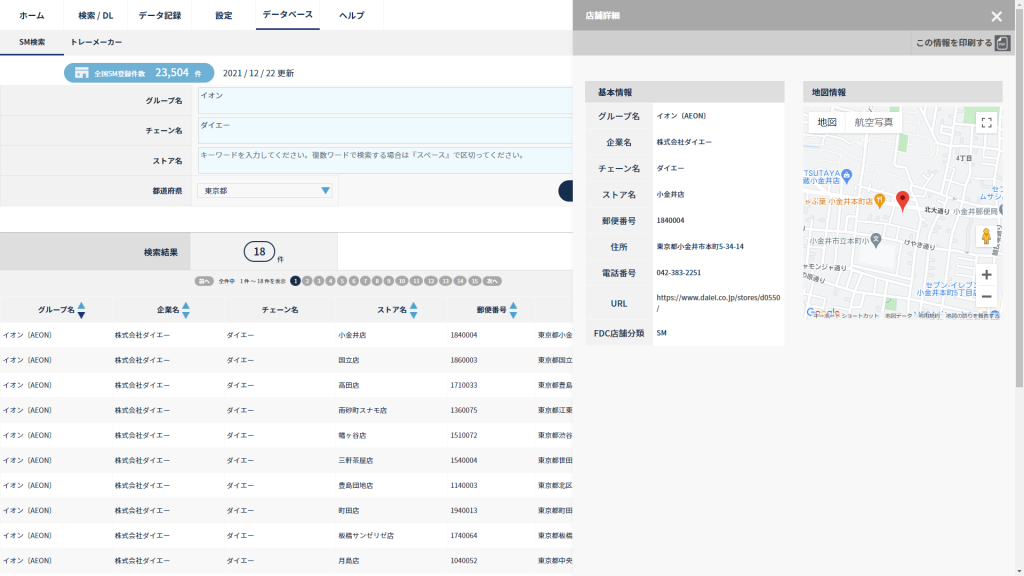Click the グループ名 input field containing イオン
Viewport: 1024px width, 576px height.
tap(385, 101)
